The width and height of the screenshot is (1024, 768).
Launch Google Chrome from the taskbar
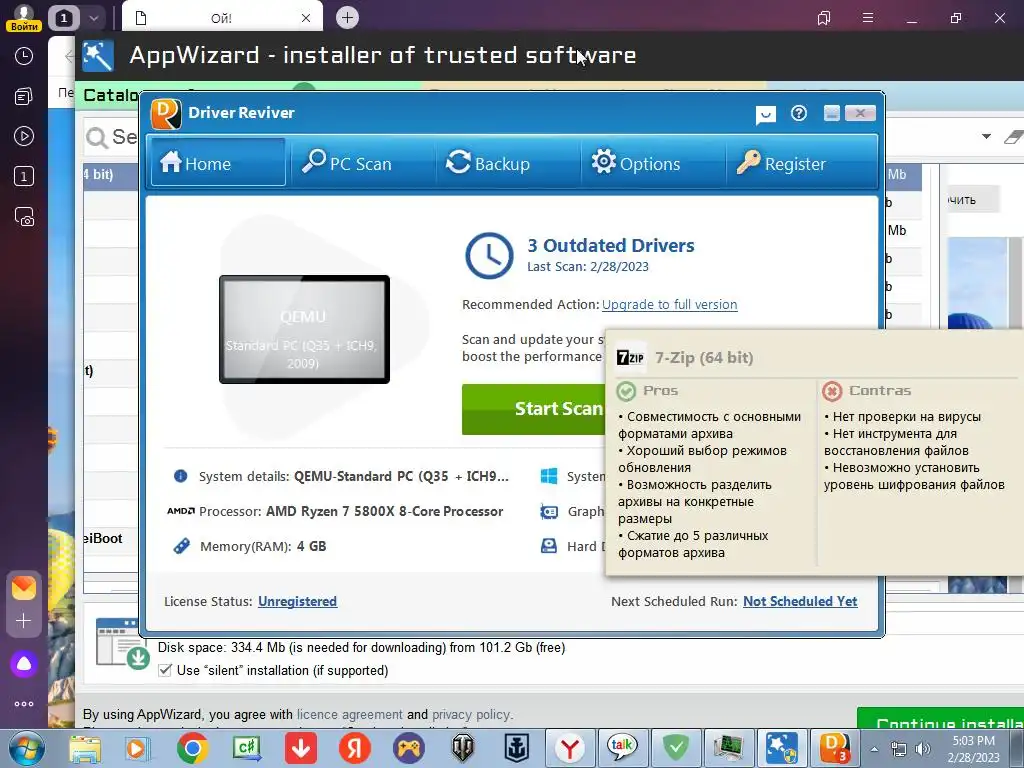[x=192, y=748]
